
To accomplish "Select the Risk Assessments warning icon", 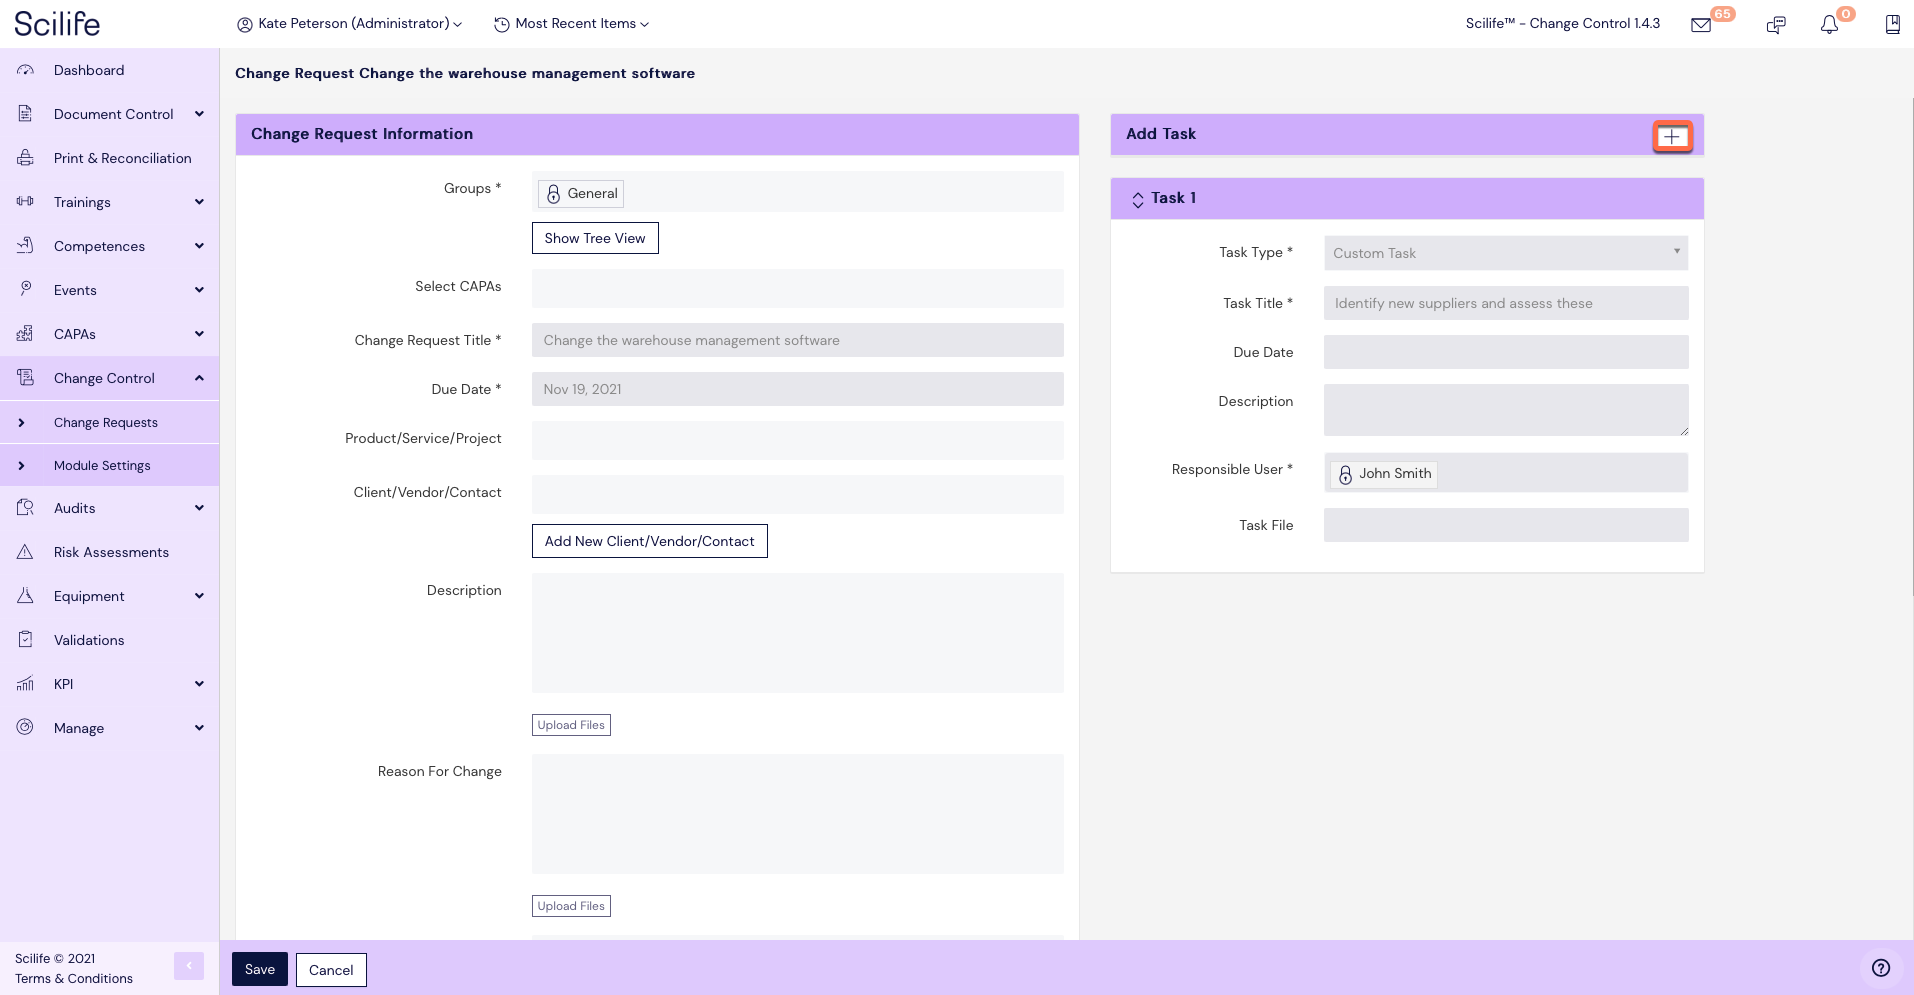I will pos(26,552).
